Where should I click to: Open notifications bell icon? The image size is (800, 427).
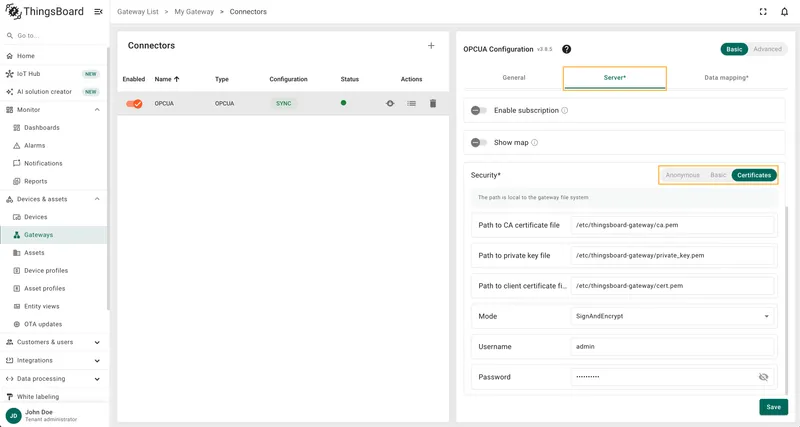[x=784, y=11]
